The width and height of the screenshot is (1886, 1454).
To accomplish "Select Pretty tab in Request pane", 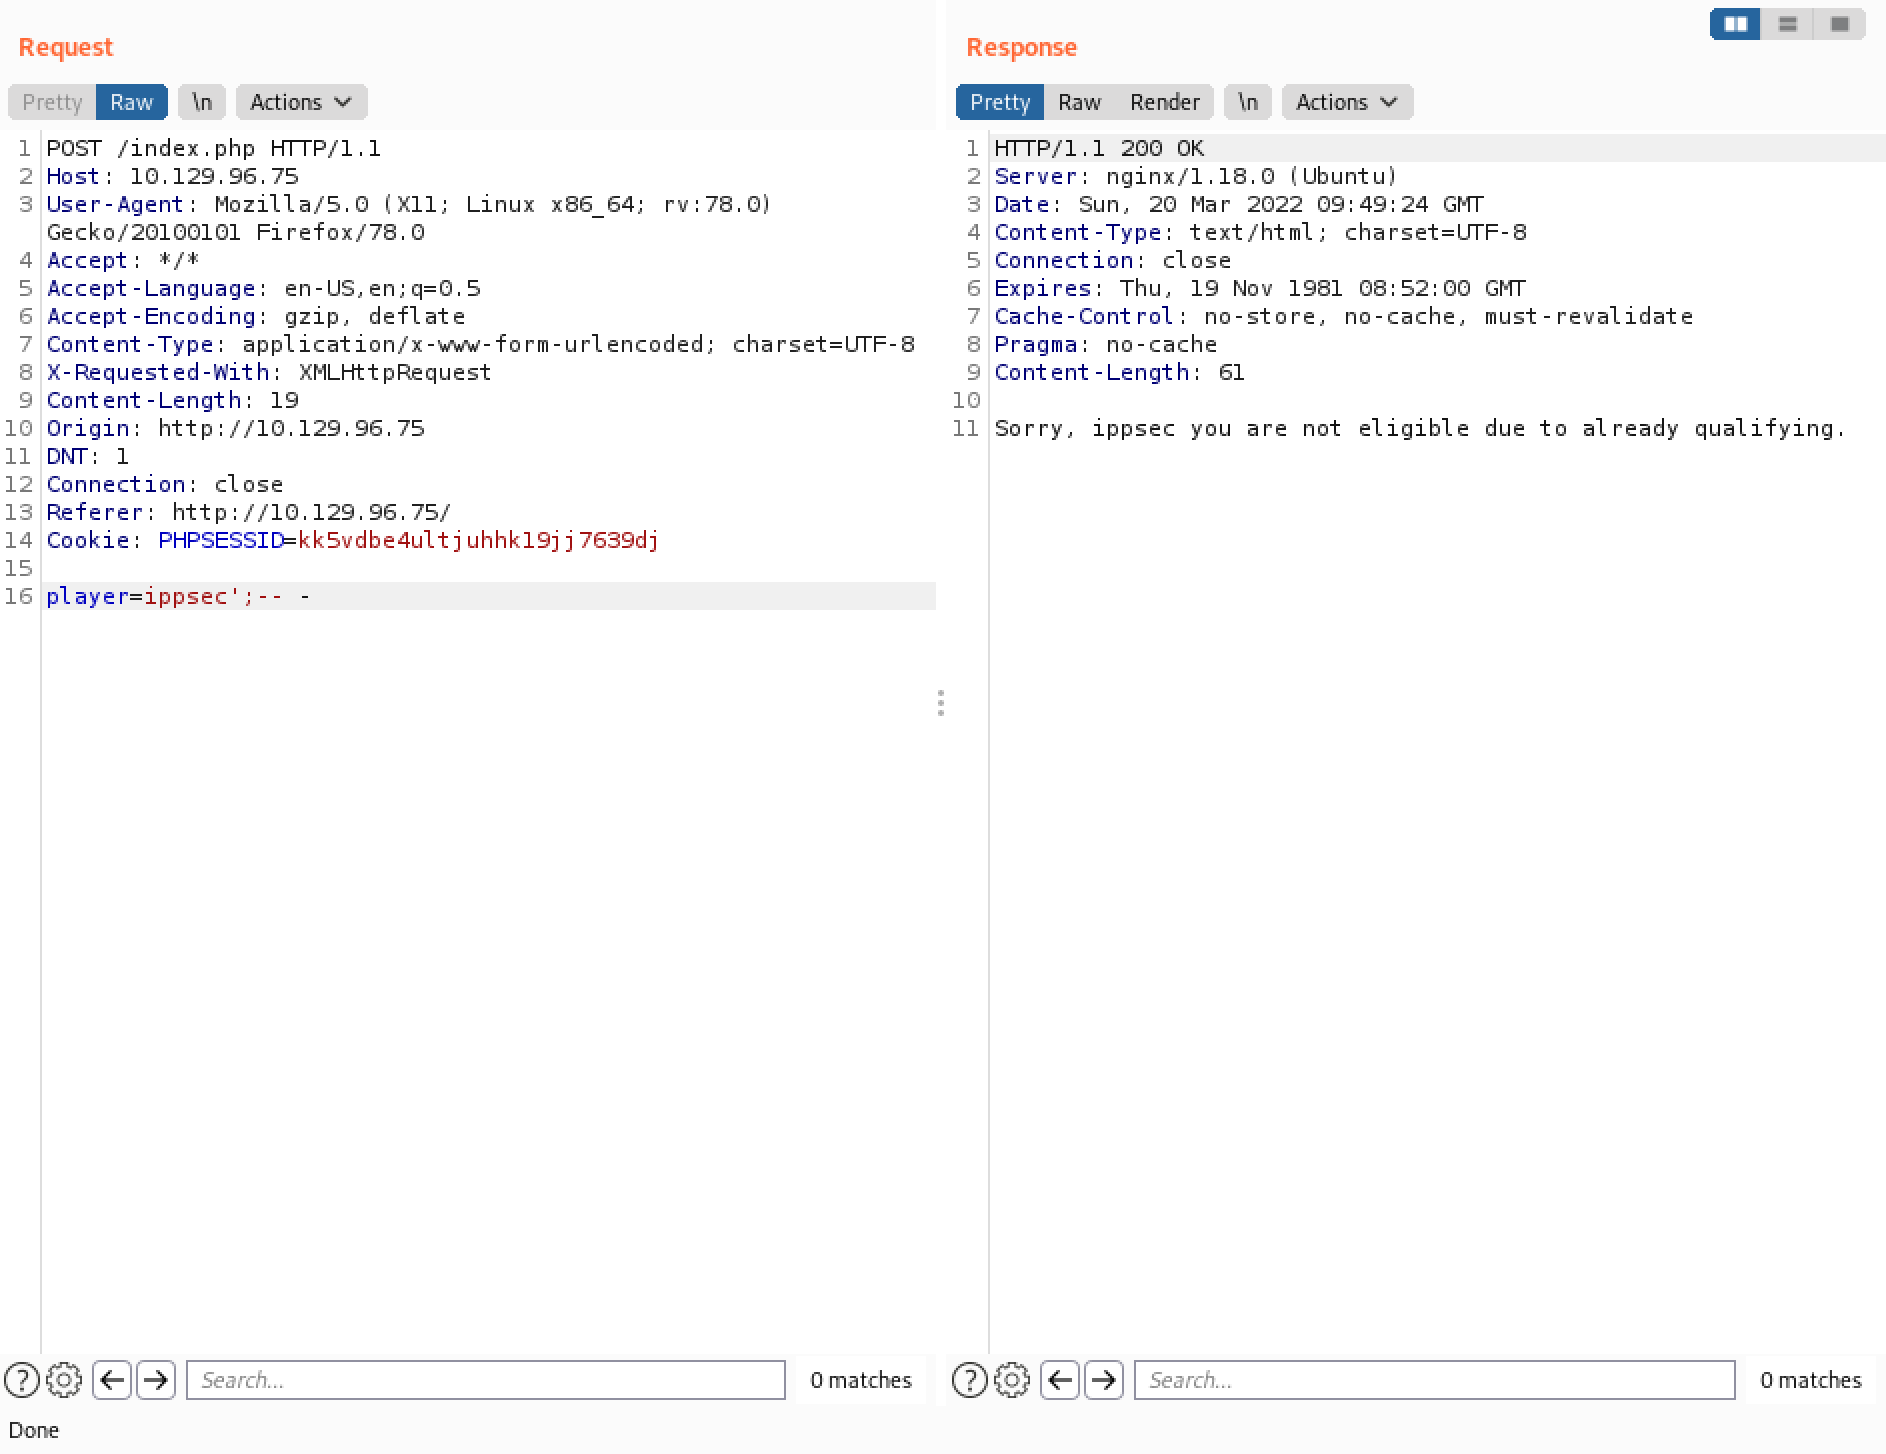I will tap(52, 102).
